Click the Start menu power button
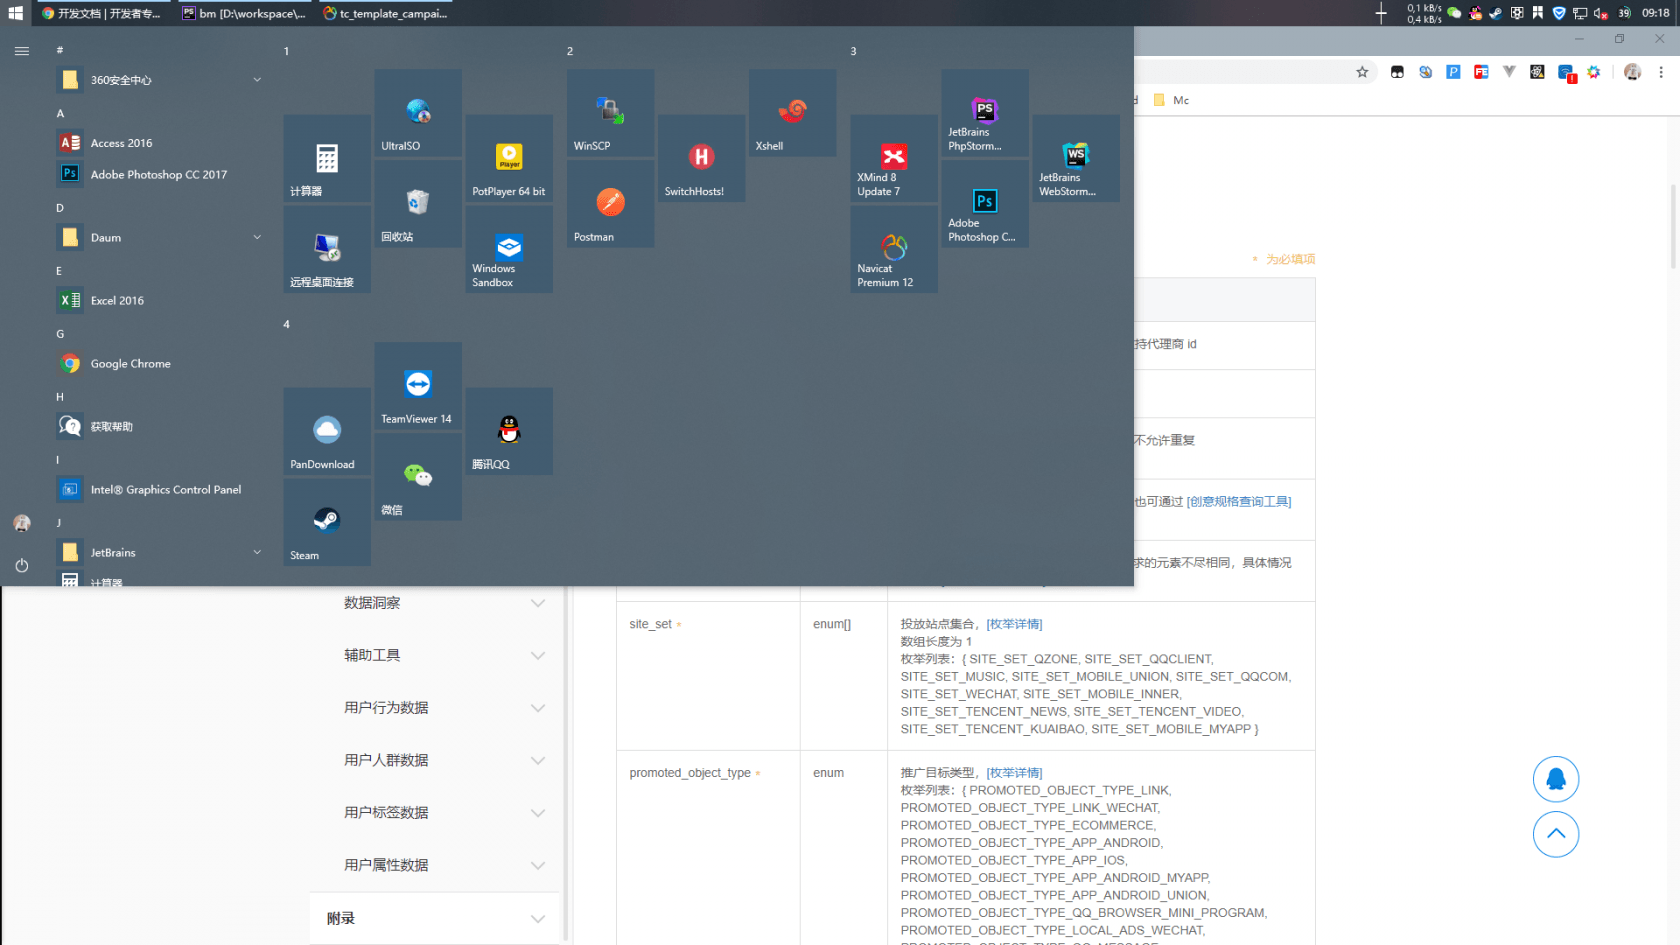 click(22, 565)
